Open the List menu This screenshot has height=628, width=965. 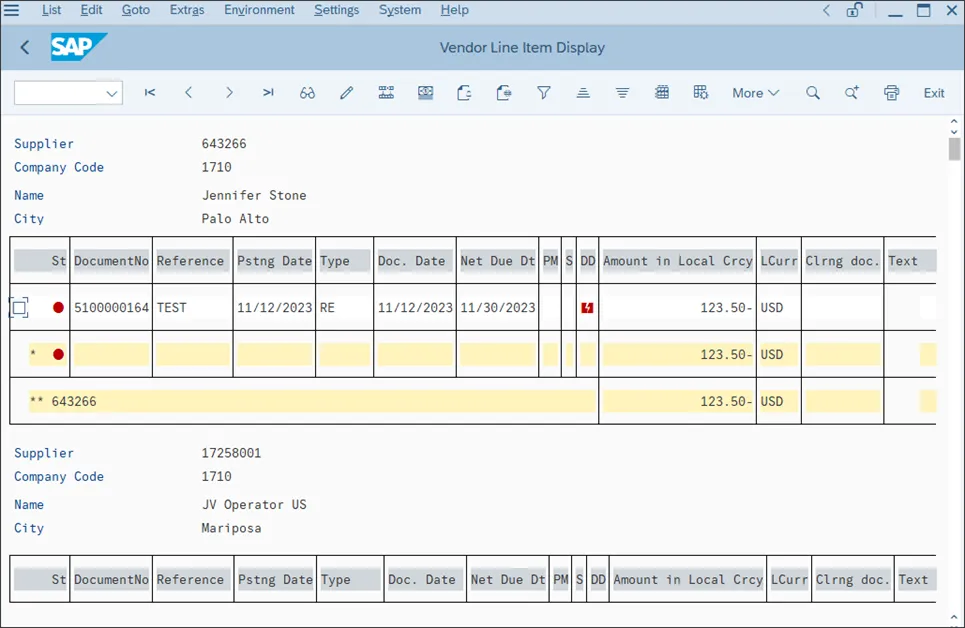[x=52, y=10]
